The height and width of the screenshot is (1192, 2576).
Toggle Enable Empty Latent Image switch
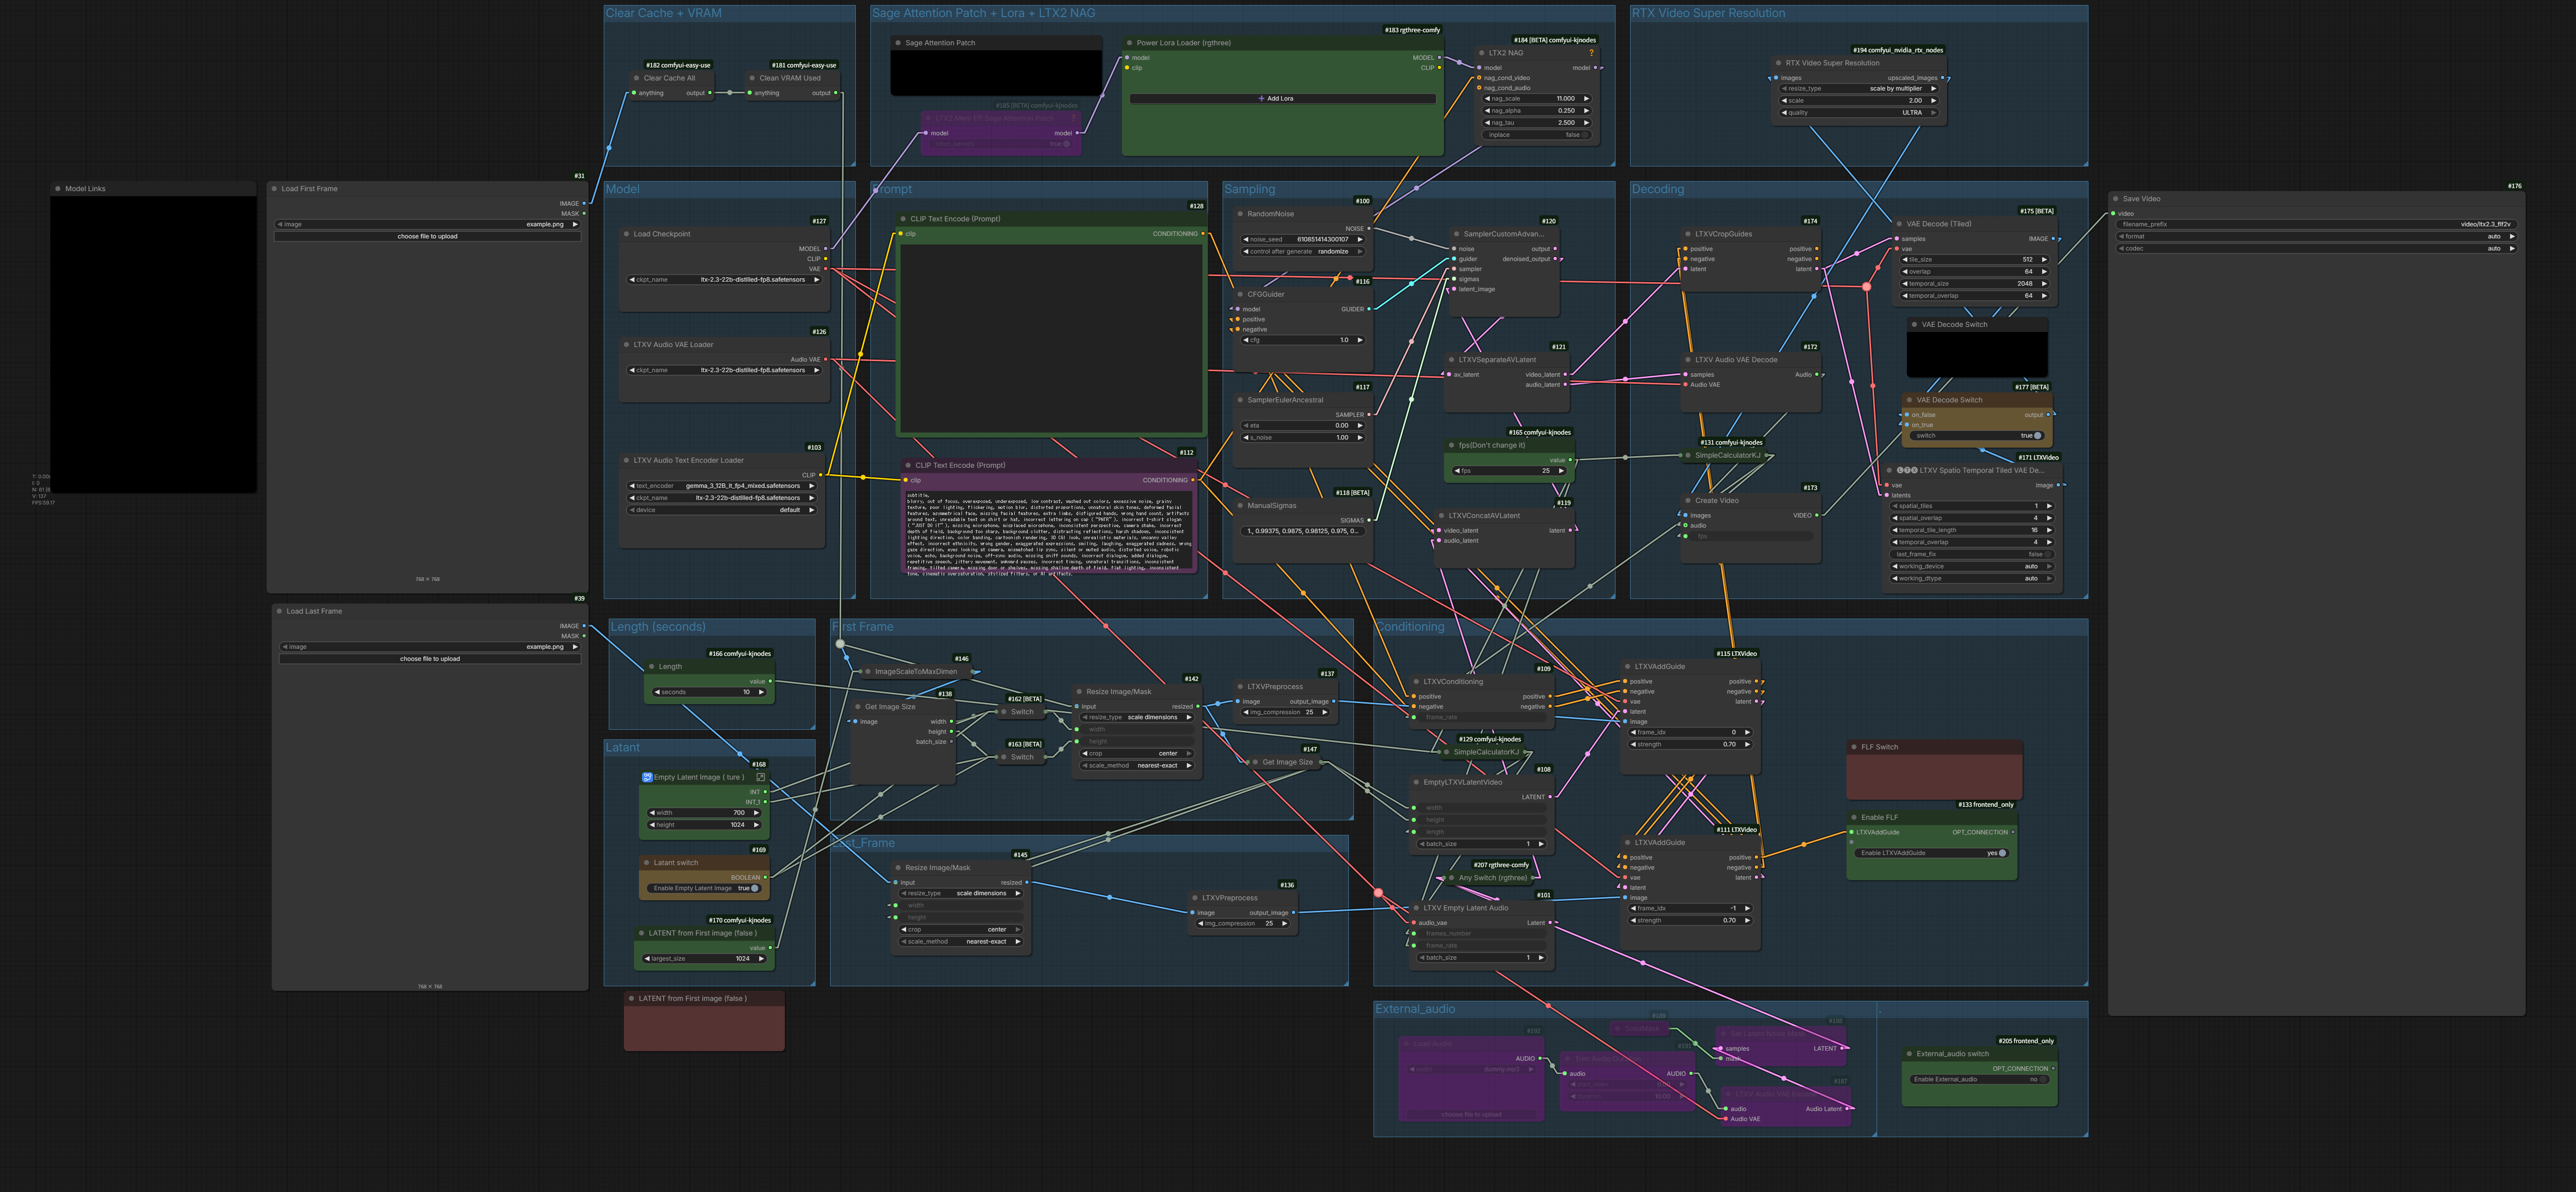point(705,888)
